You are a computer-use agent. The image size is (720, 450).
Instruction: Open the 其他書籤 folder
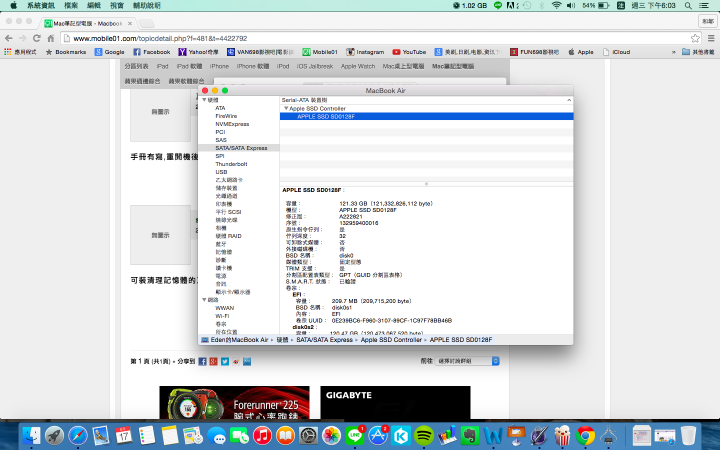[698, 52]
